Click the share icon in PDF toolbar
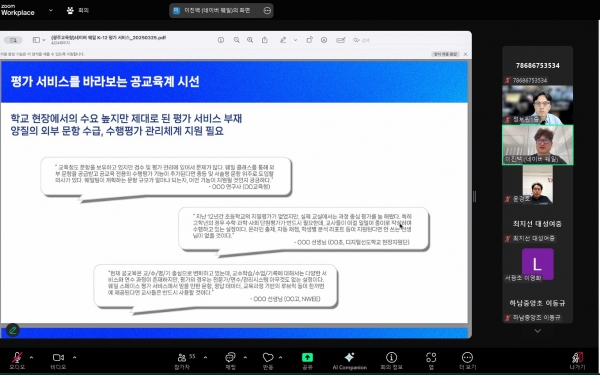The width and height of the screenshot is (600, 375). 264,40
